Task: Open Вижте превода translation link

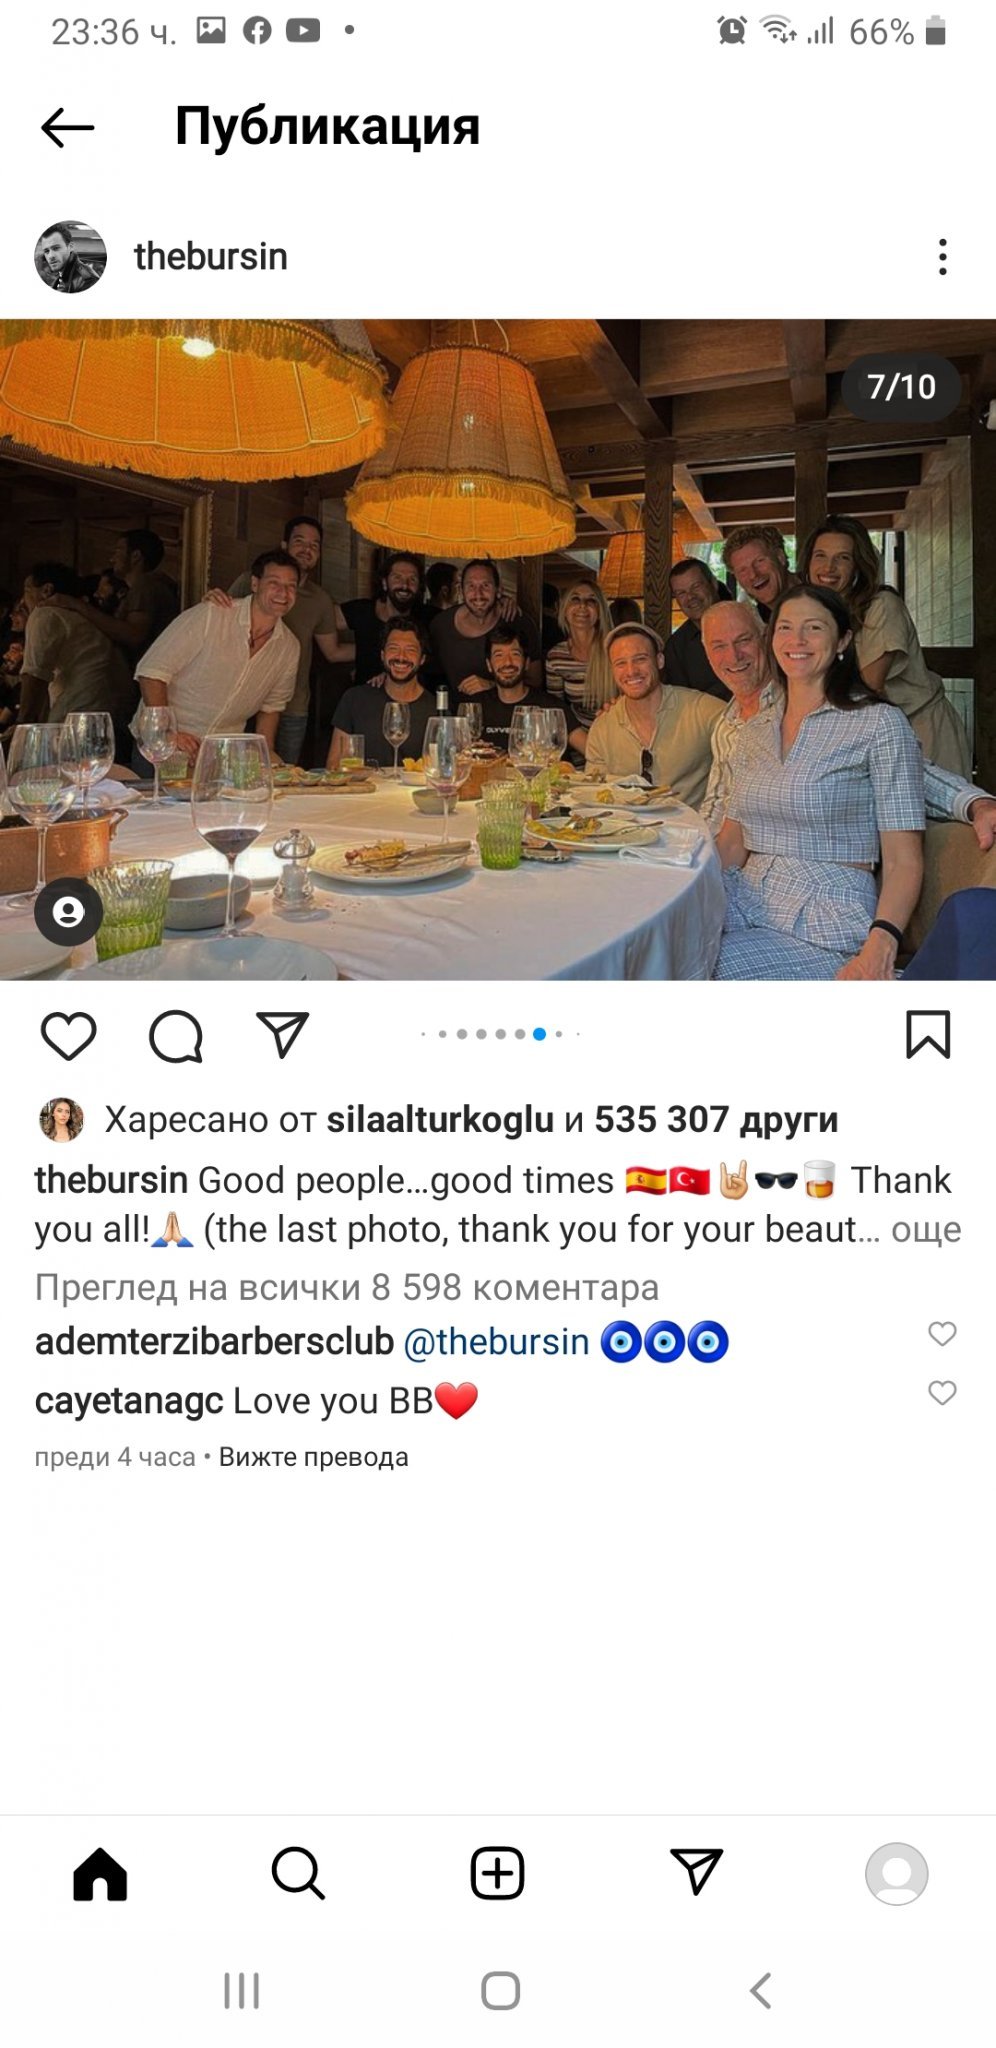Action: 314,1457
